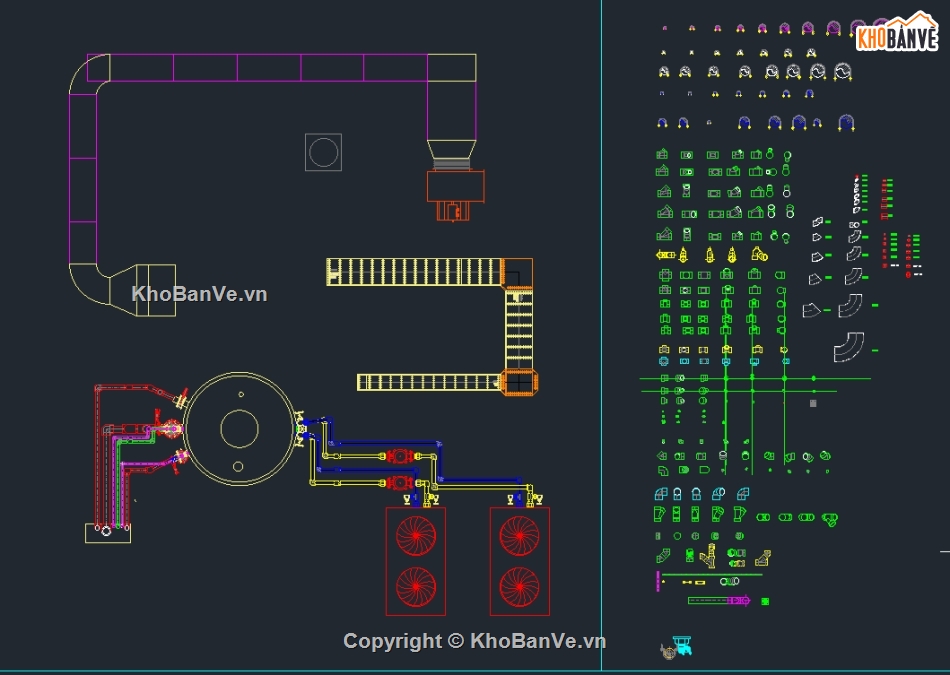
Task: Select the purple vertical duct on the left
Action: click(x=83, y=179)
